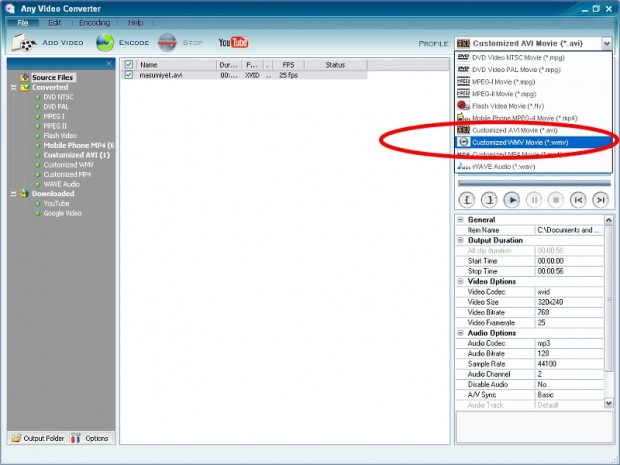Edit the Audio Codec value mp3
The image size is (620, 465).
point(569,343)
